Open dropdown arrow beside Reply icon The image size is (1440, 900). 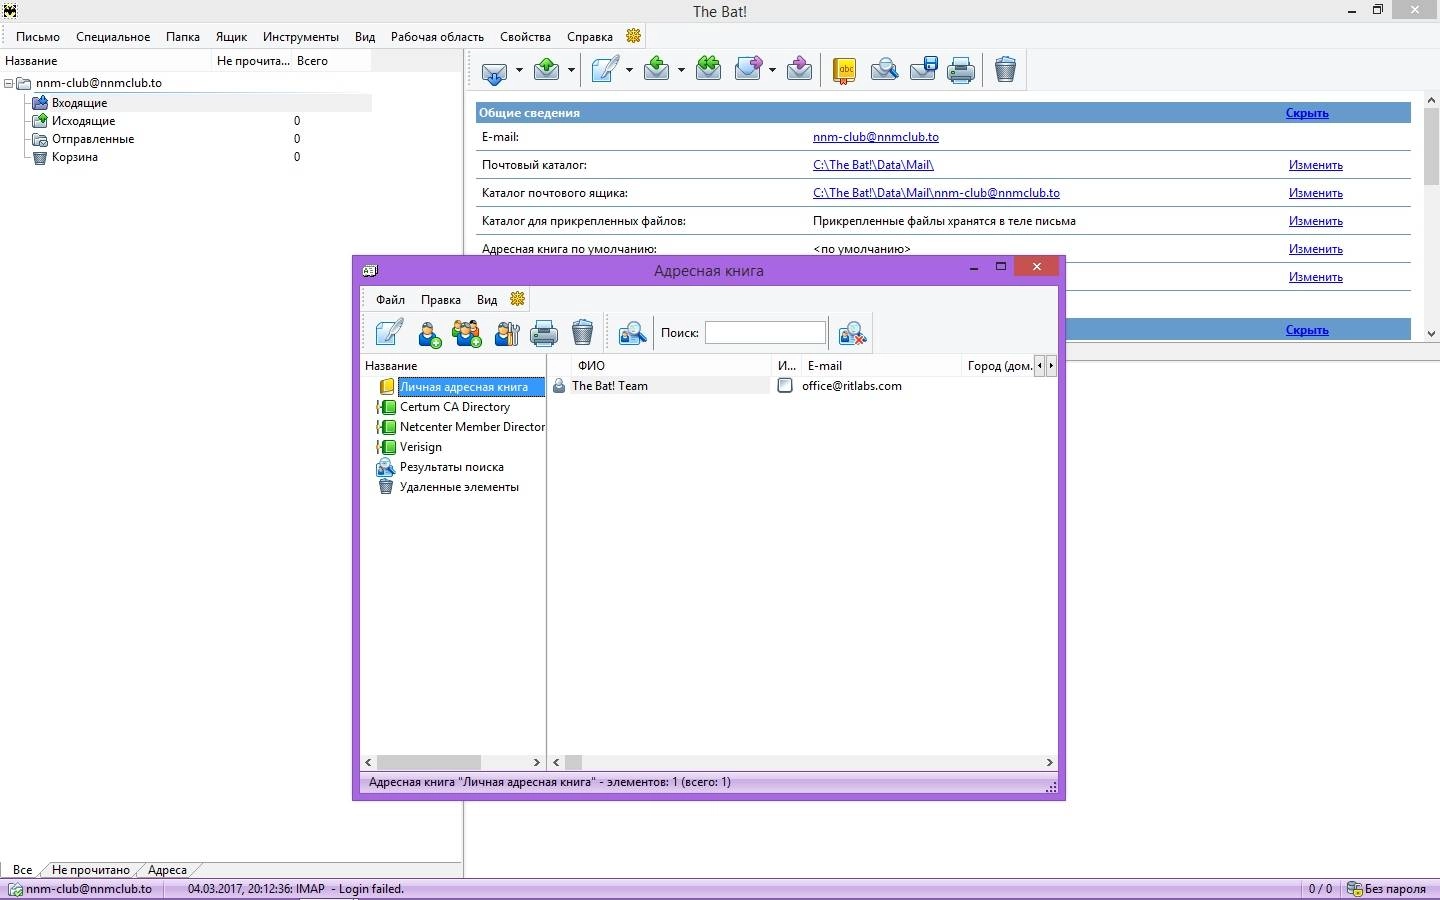681,70
